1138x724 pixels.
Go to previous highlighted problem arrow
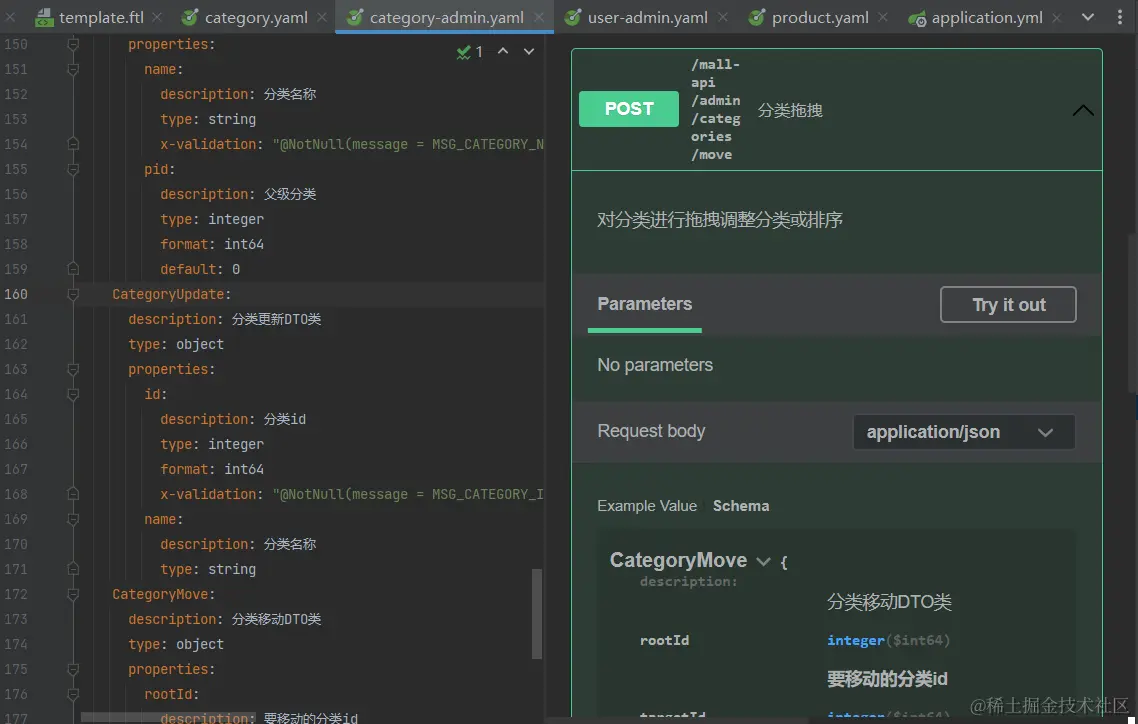[x=503, y=51]
